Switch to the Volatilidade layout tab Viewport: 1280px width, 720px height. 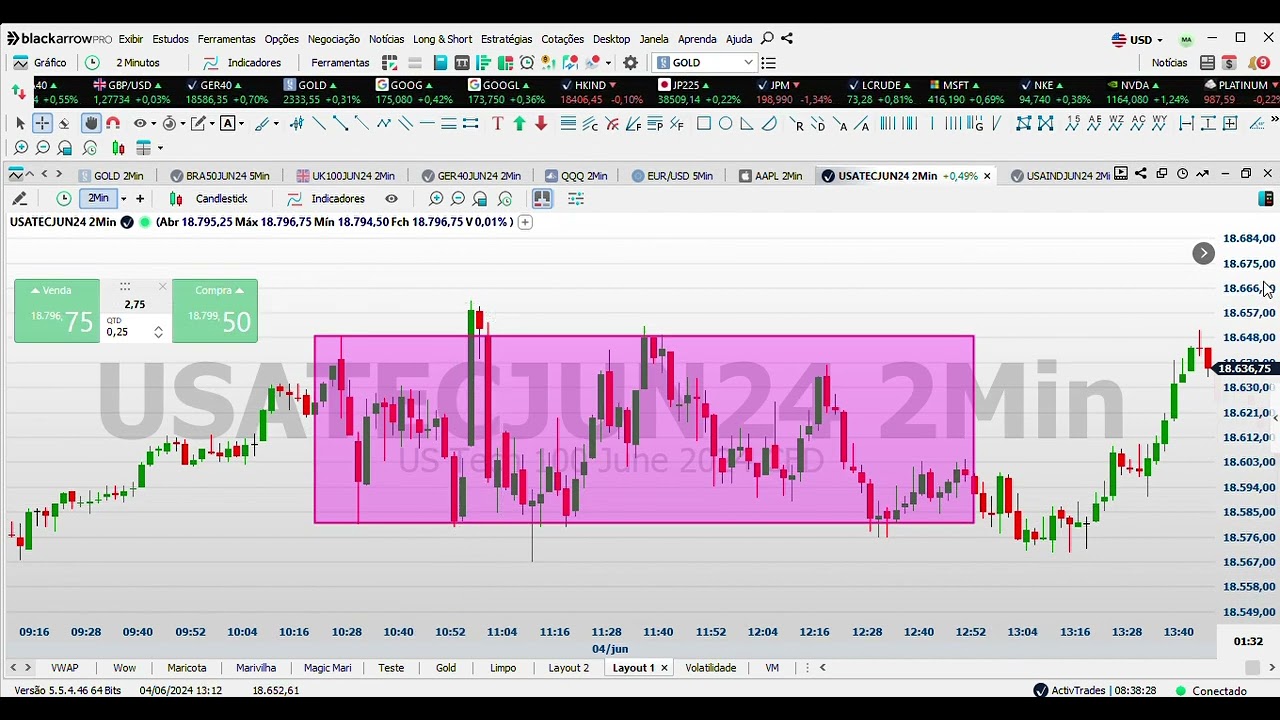[710, 667]
